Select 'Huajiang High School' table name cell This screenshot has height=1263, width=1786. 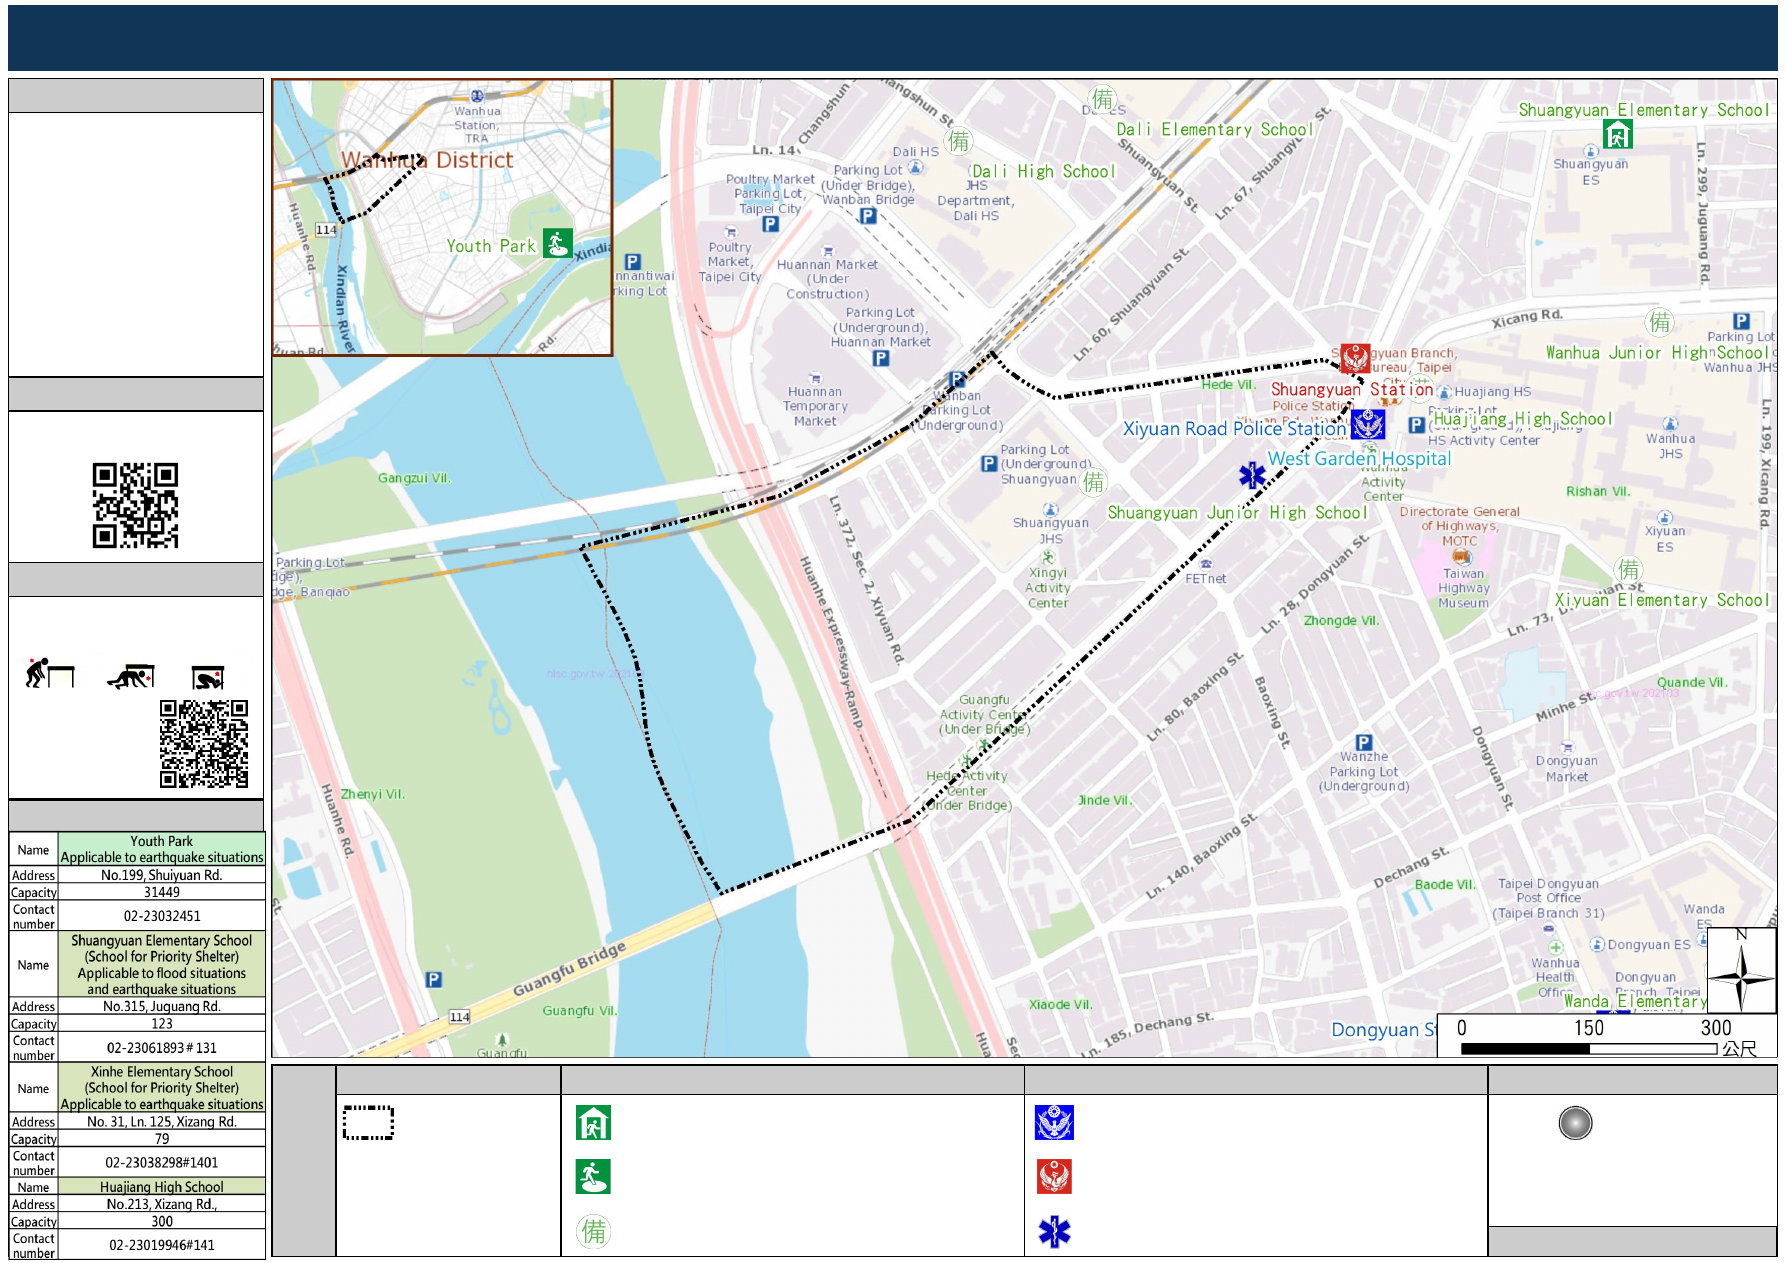[x=162, y=1187]
